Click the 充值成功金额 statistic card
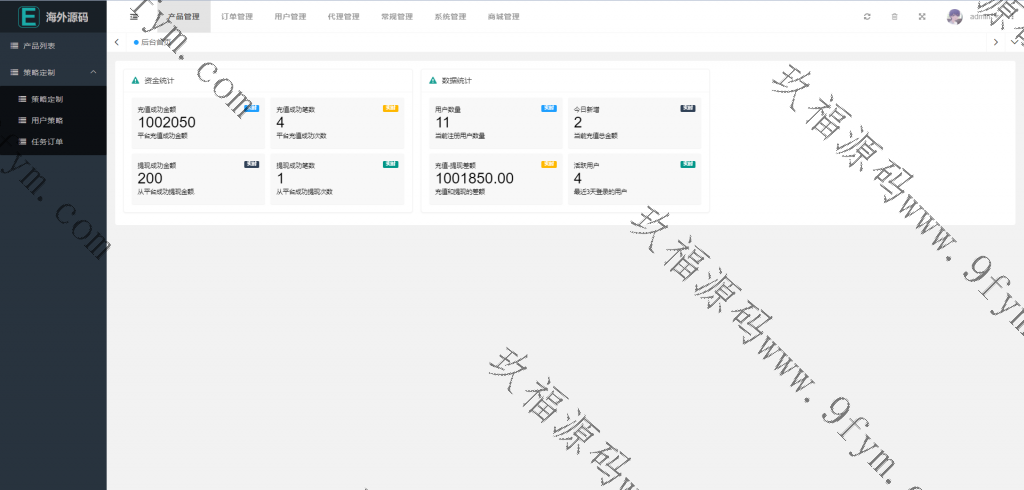The width and height of the screenshot is (1024, 490). click(193, 121)
